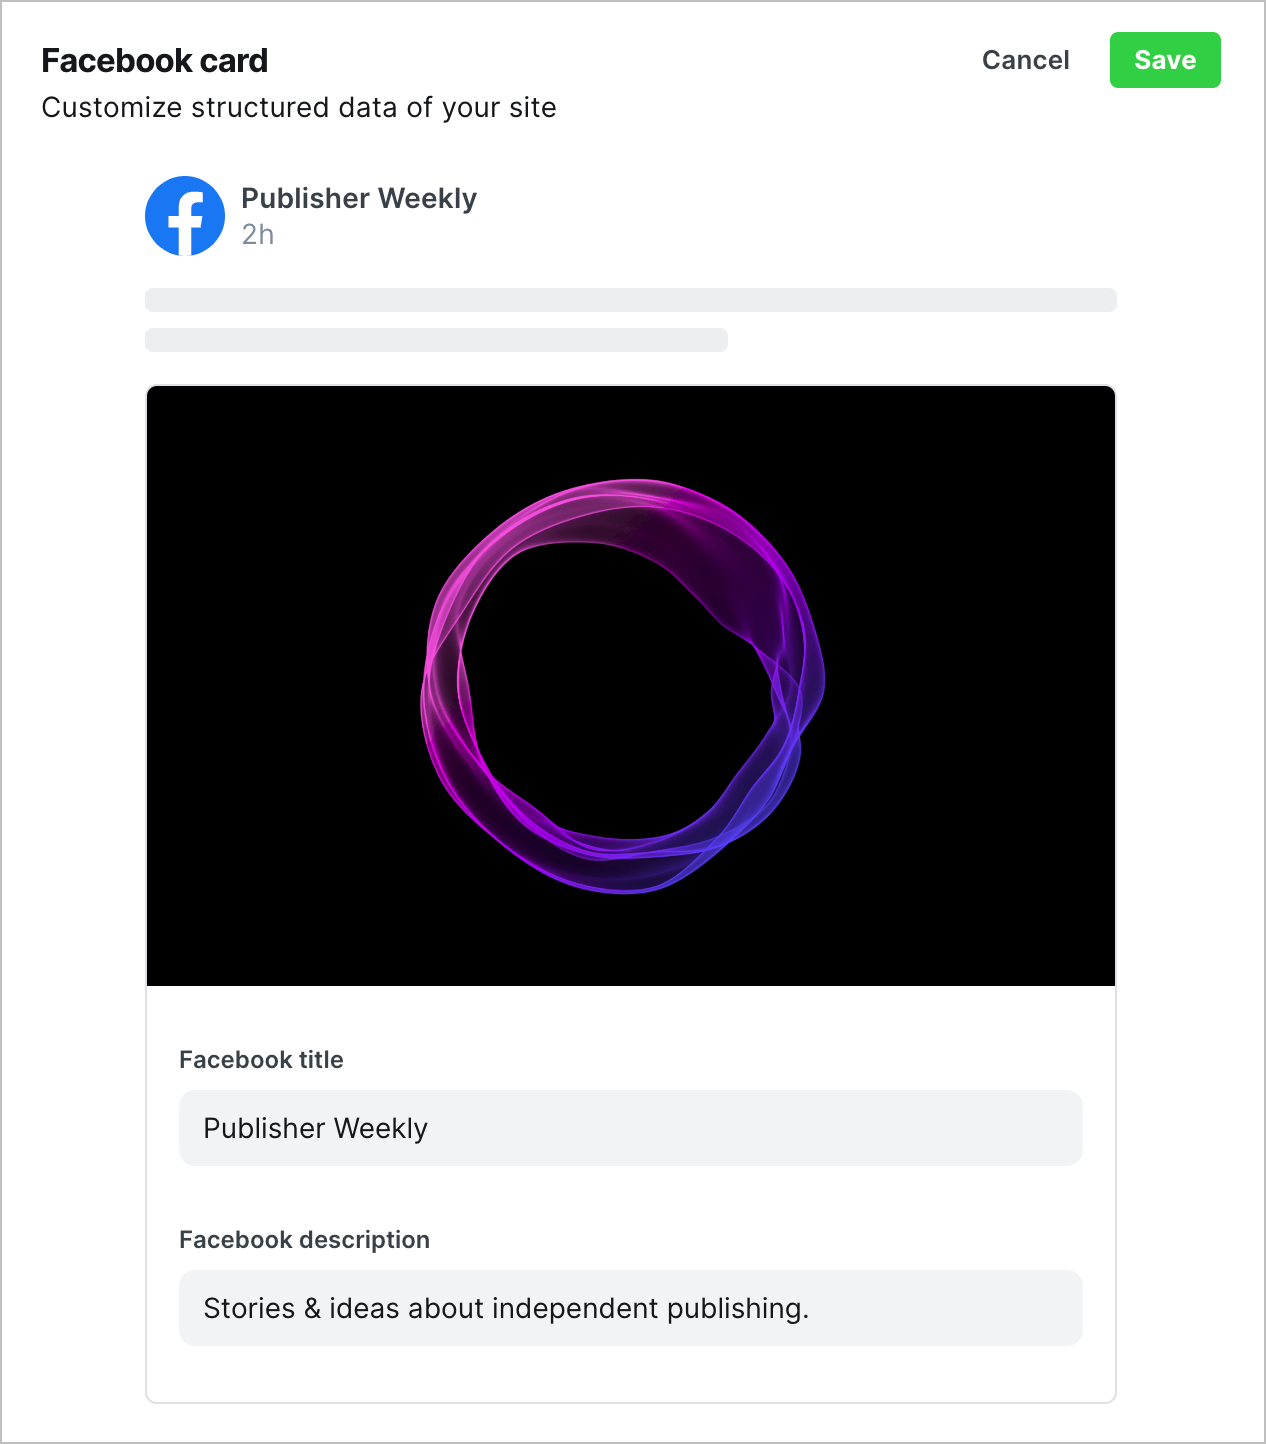Click the purple ring preview image
This screenshot has width=1266, height=1444.
point(622,686)
